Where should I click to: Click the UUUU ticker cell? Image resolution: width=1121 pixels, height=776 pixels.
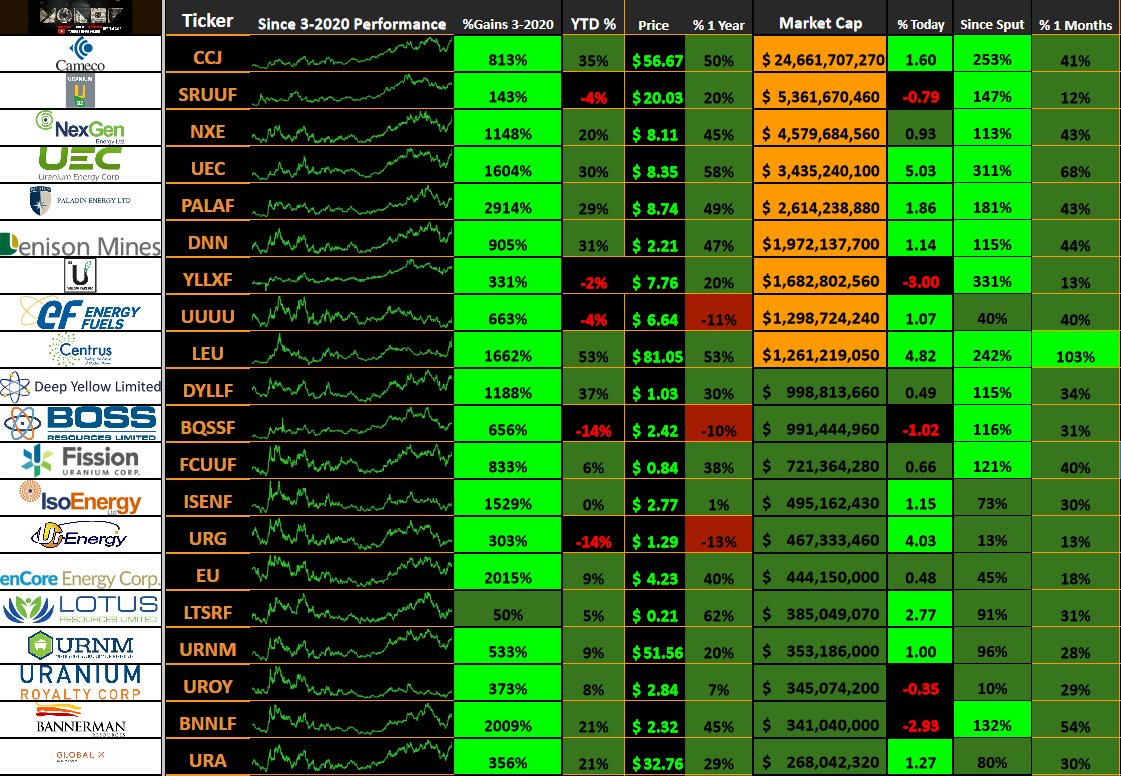tap(207, 316)
